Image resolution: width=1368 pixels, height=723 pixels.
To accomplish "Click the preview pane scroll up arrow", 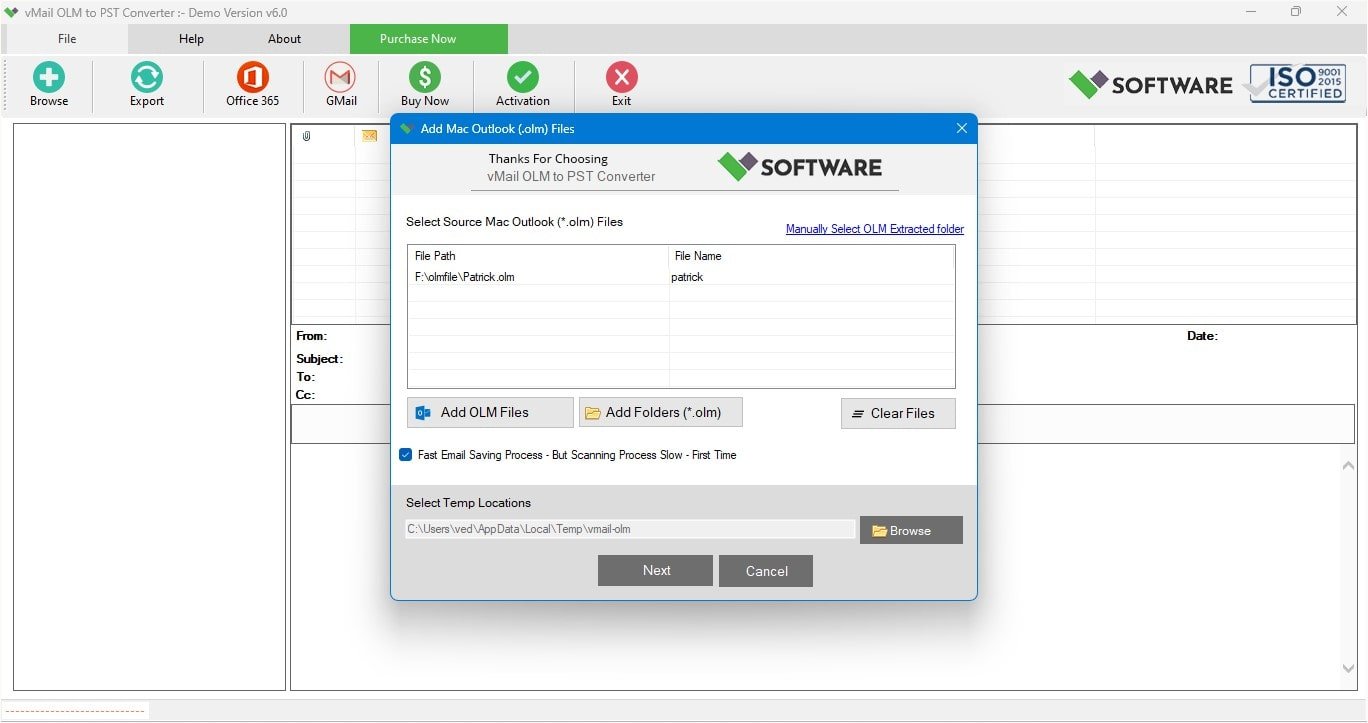I will [x=1348, y=466].
